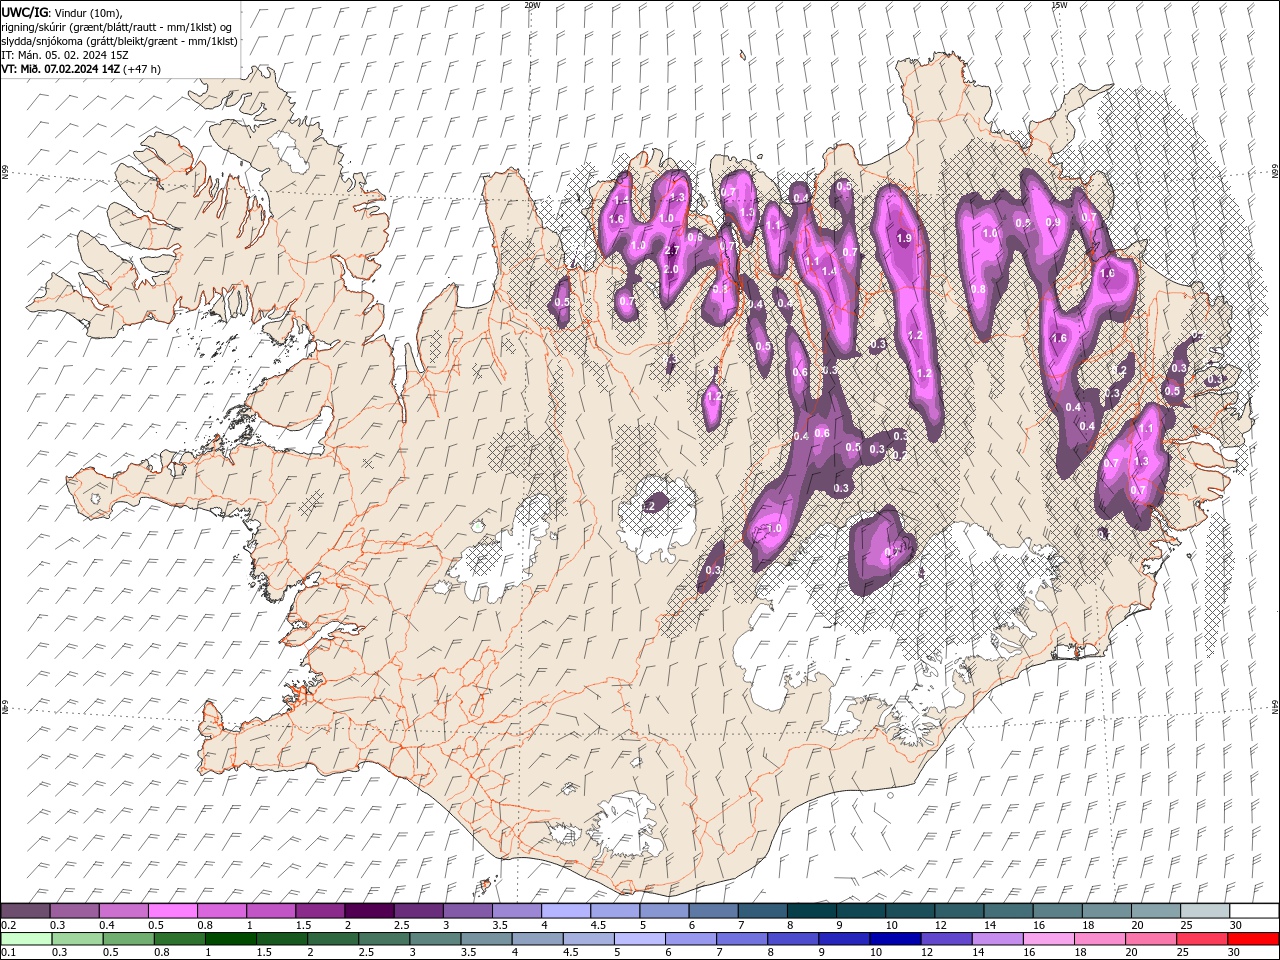This screenshot has height=960, width=1280.
Task: Click the deep blue 10–12 lower legend swatch
Action: [x=895, y=939]
